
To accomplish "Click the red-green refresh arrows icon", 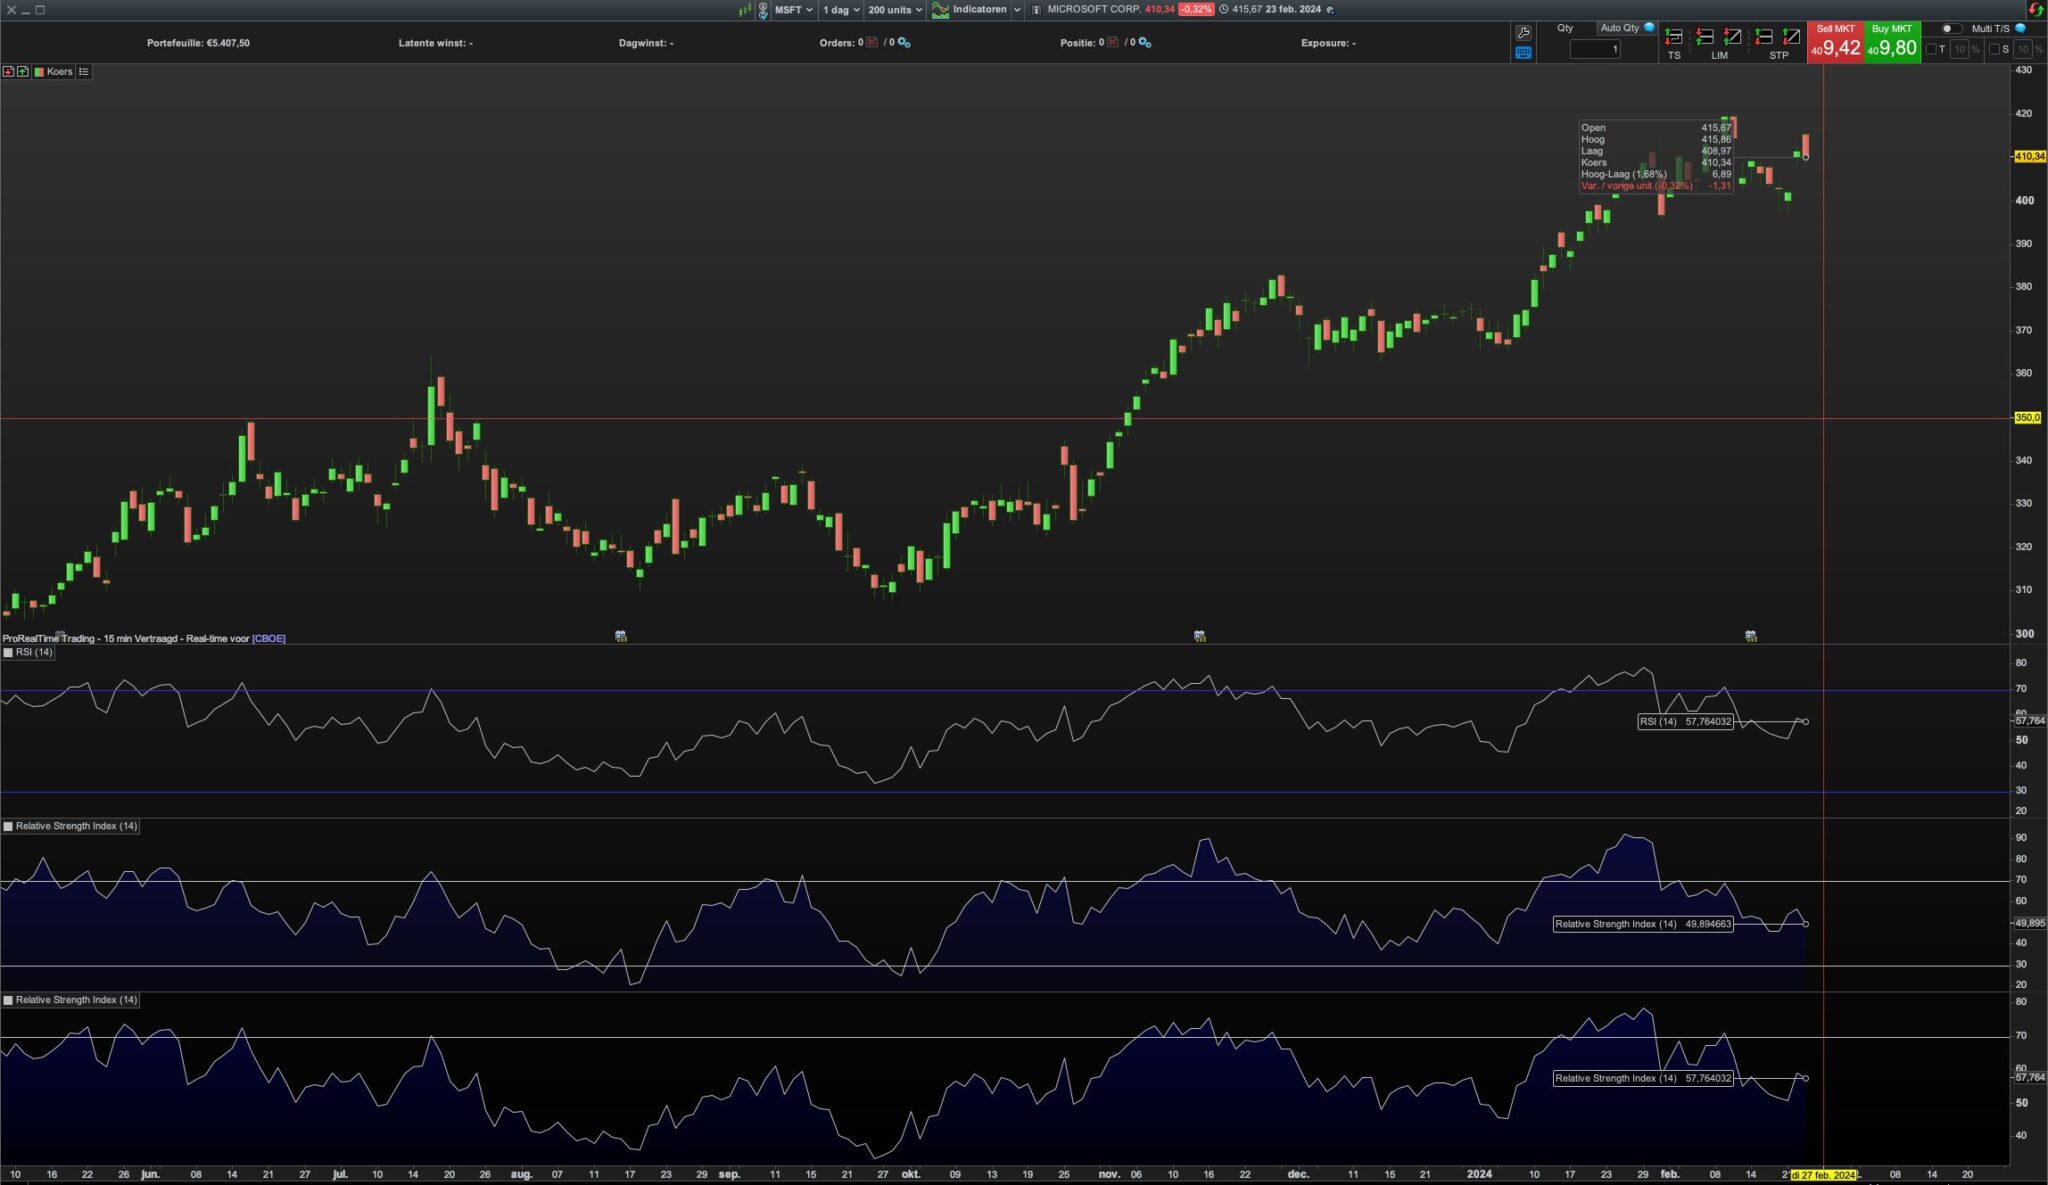I will click(x=2035, y=10).
